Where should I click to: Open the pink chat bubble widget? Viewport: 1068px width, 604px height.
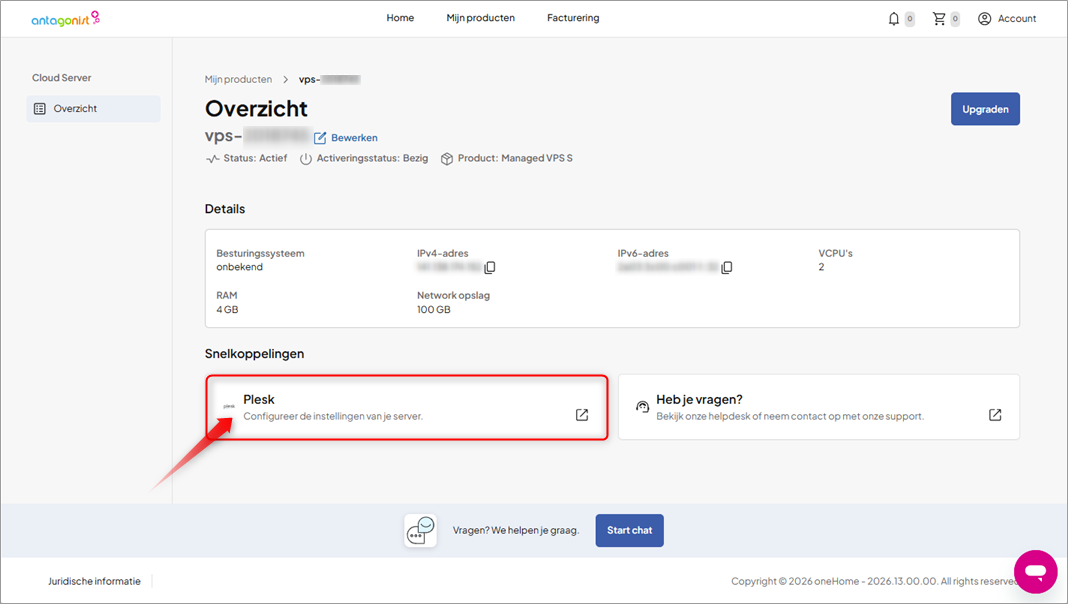[x=1035, y=571]
